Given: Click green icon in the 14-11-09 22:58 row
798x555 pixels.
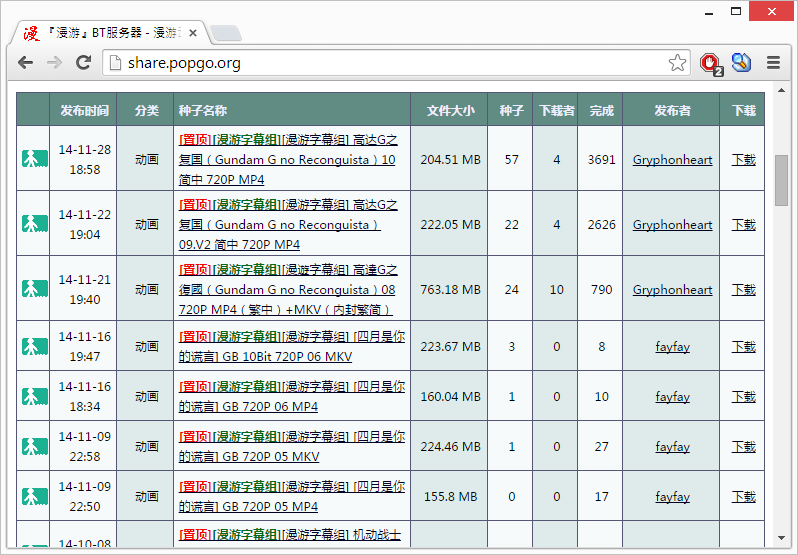Looking at the screenshot, I should (35, 447).
